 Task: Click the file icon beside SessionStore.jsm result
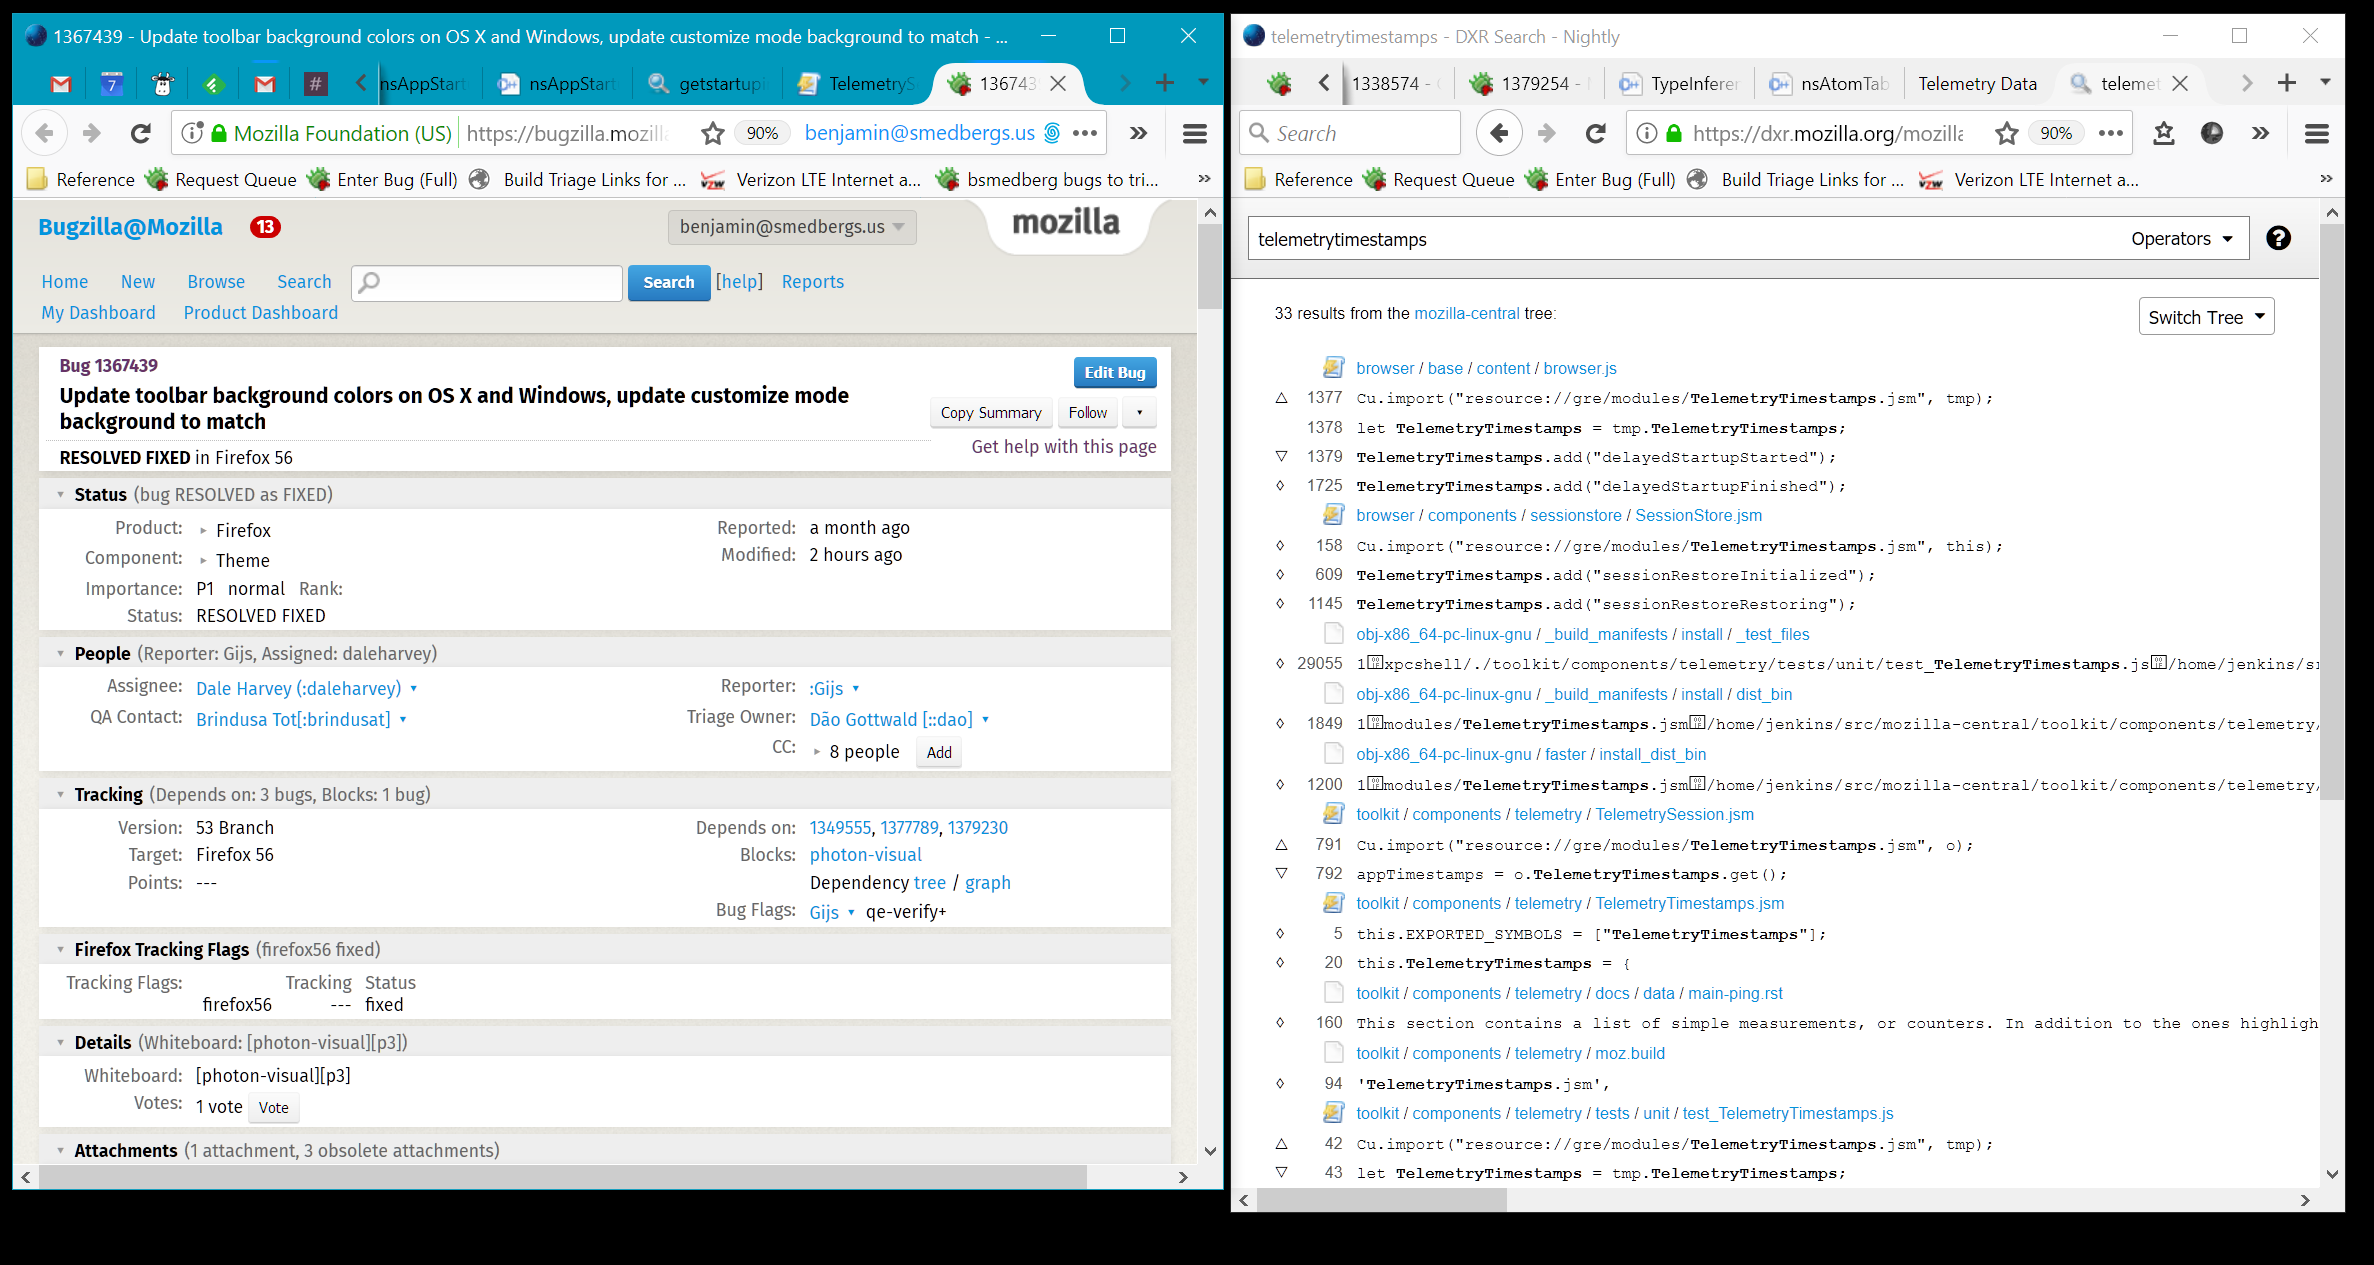click(x=1333, y=515)
